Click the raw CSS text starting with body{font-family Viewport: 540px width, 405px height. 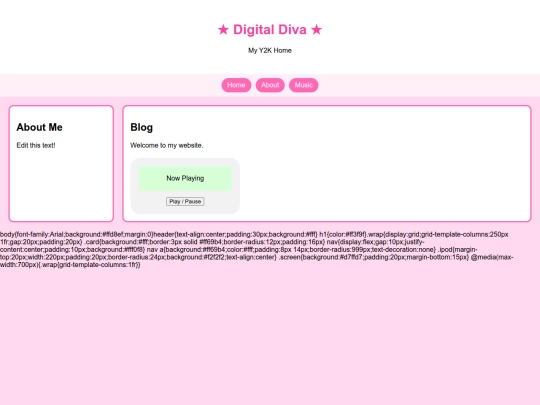[257, 250]
